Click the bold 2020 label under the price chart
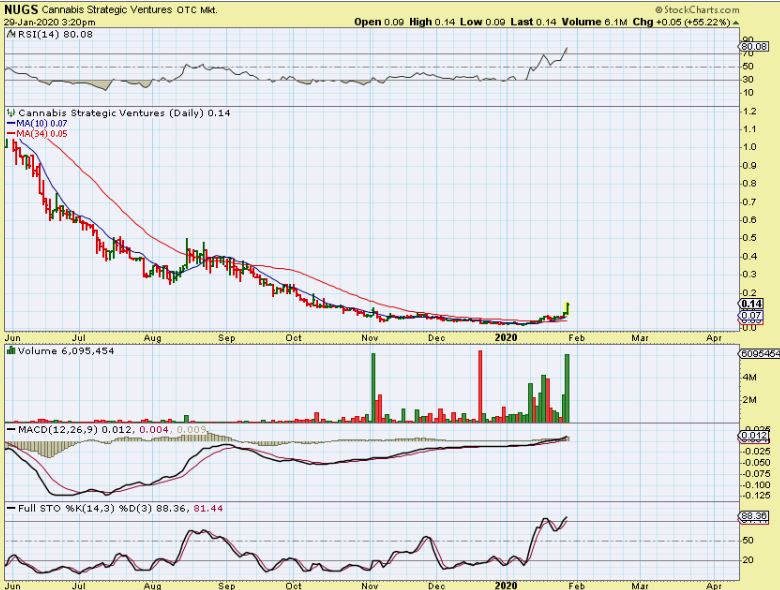 [x=506, y=337]
